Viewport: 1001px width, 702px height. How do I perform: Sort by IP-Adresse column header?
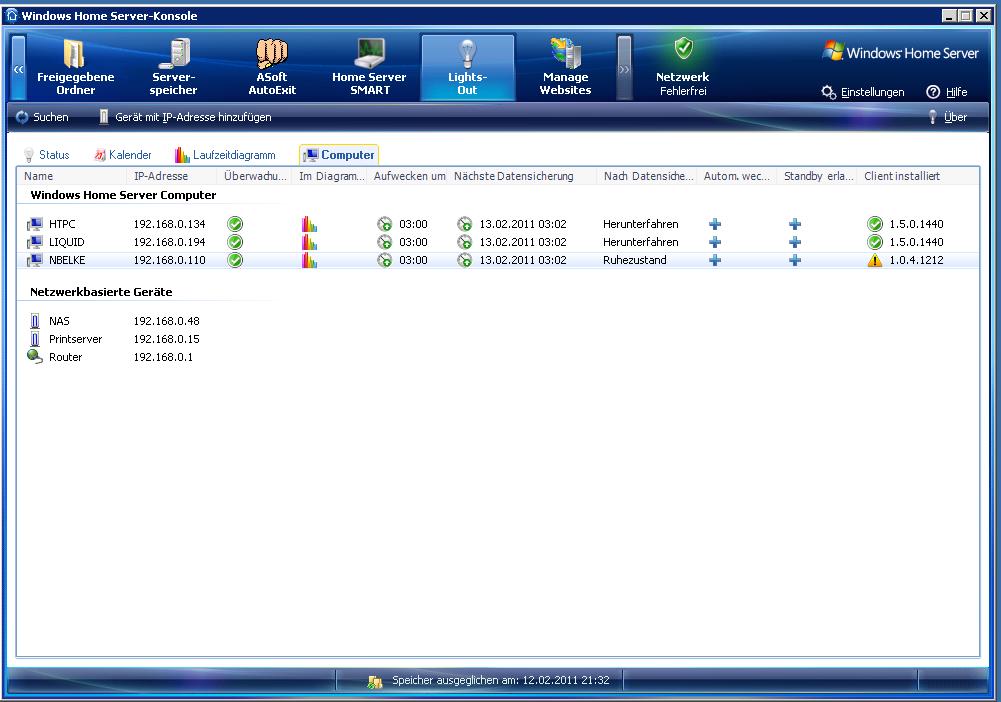(x=172, y=176)
